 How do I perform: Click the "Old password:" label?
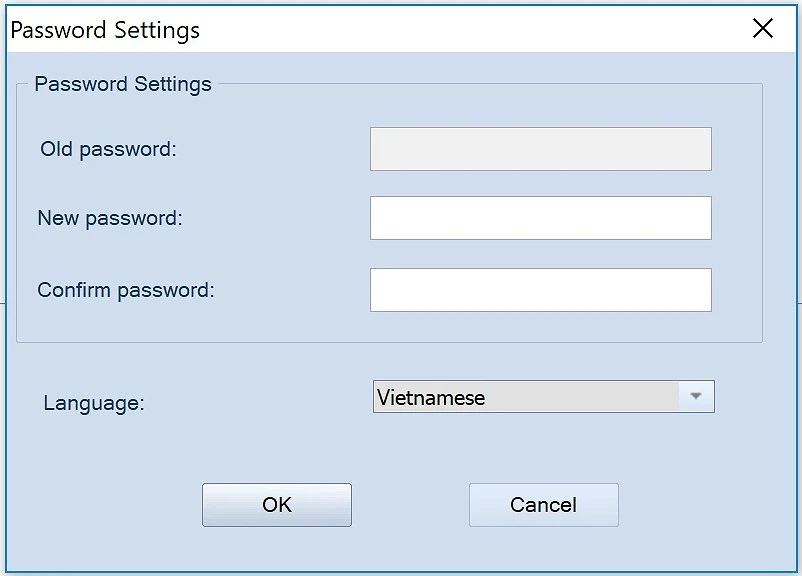108,150
